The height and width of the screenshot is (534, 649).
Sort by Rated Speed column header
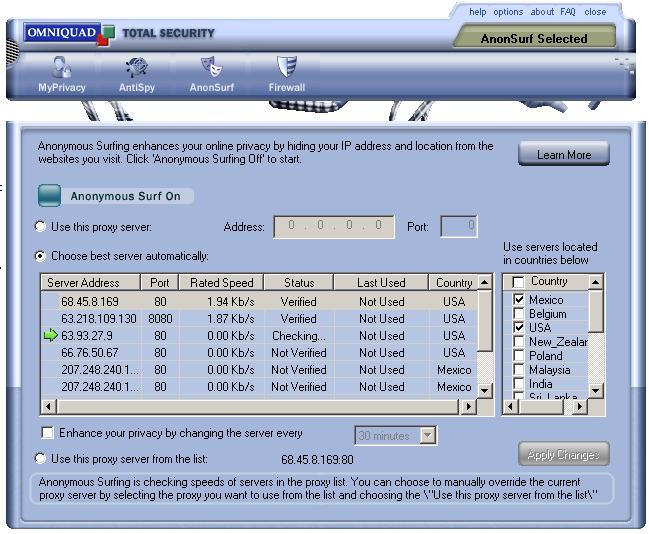coord(221,283)
